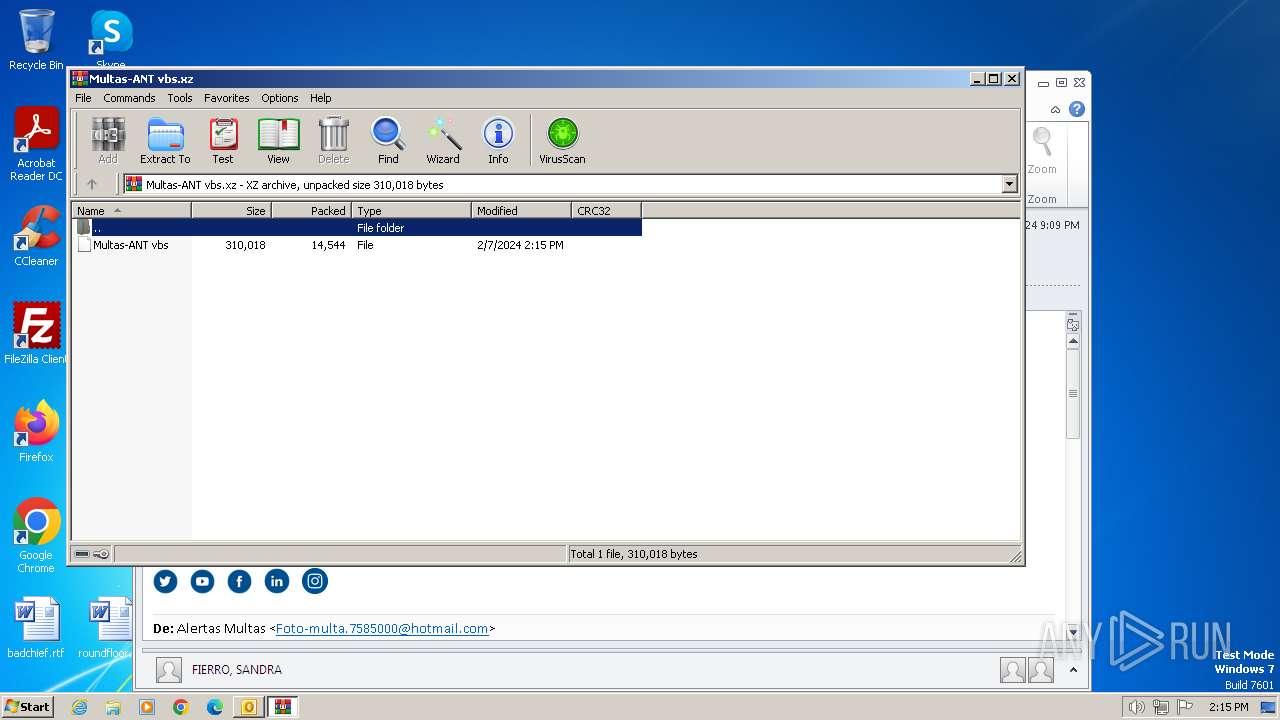Click the Outlook message scrollbar down arrow
The width and height of the screenshot is (1280, 720).
pyautogui.click(x=1073, y=633)
